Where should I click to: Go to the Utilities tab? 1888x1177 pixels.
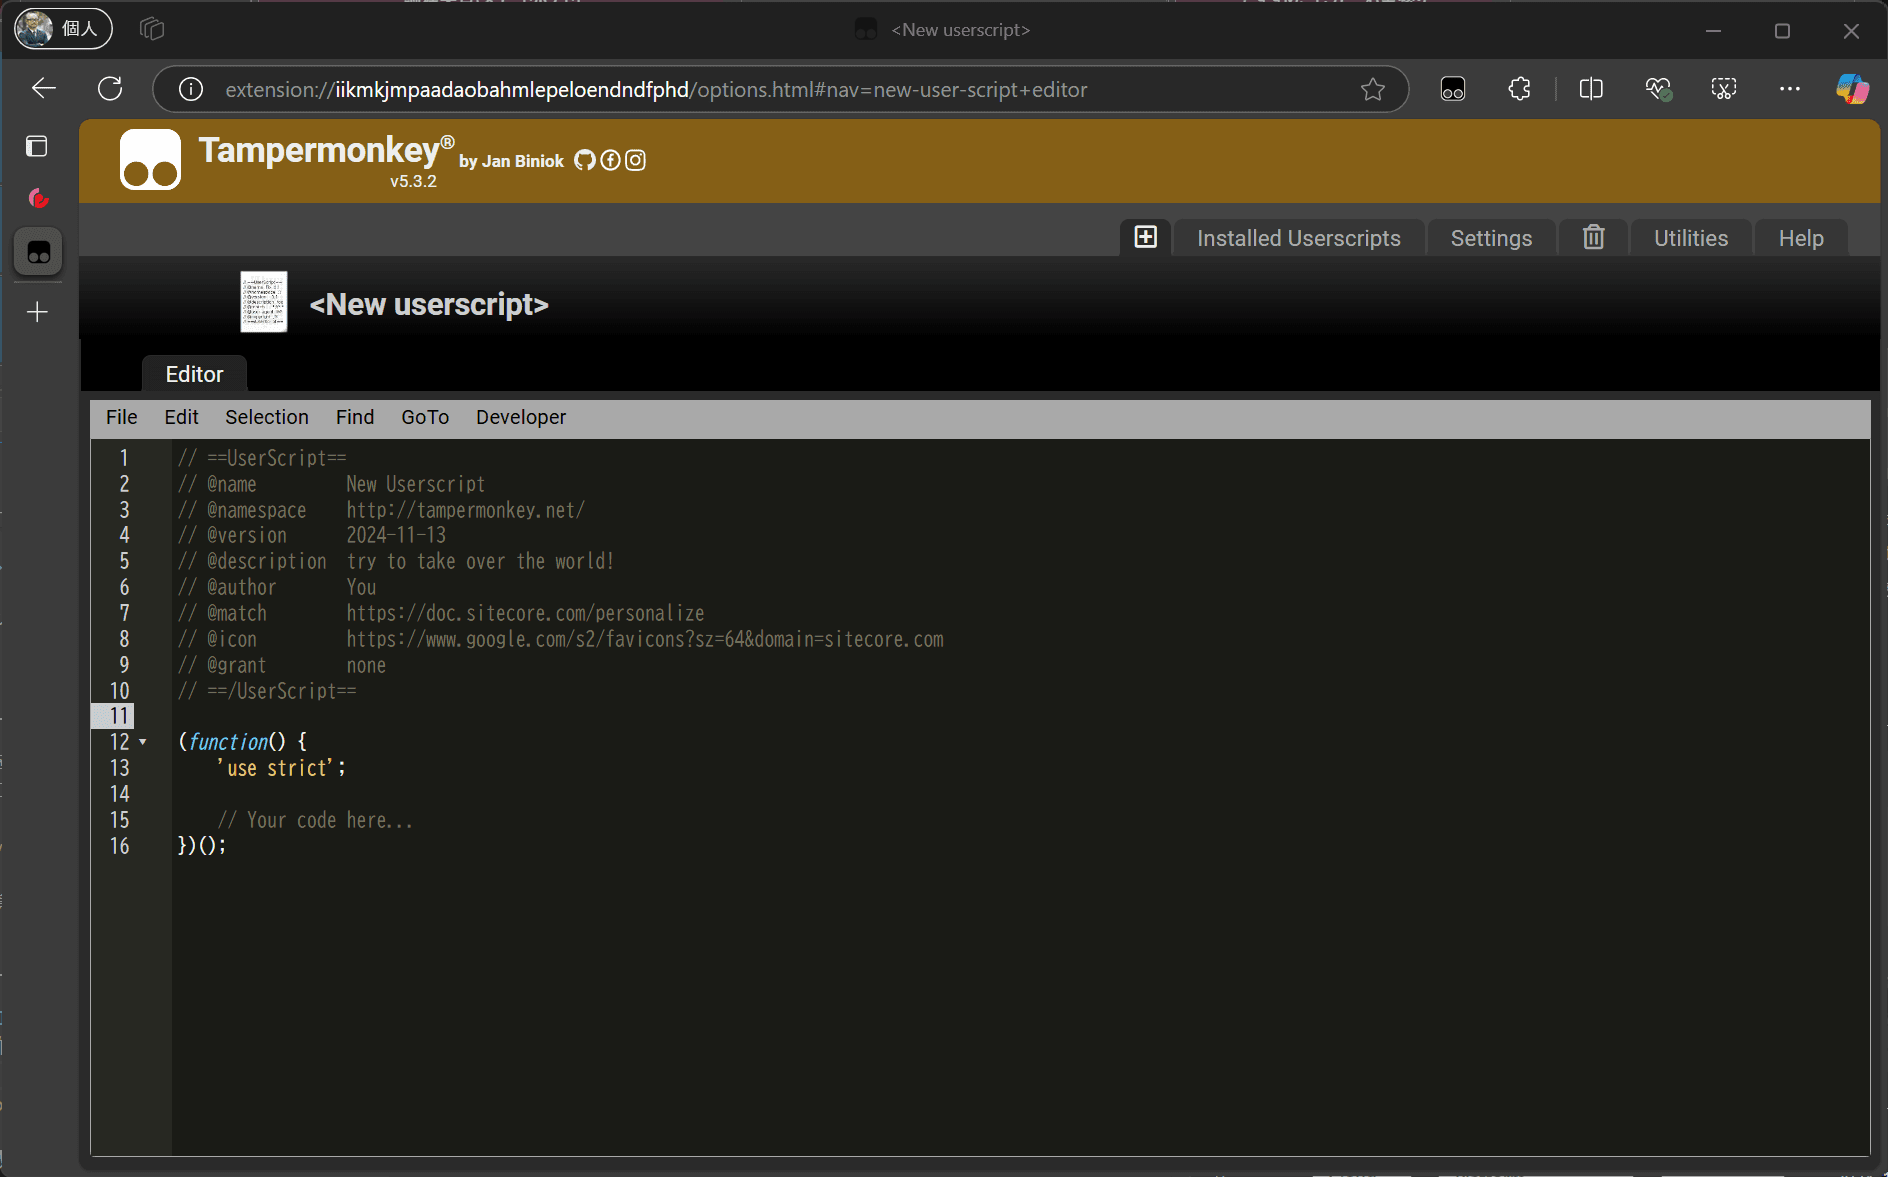(x=1690, y=238)
